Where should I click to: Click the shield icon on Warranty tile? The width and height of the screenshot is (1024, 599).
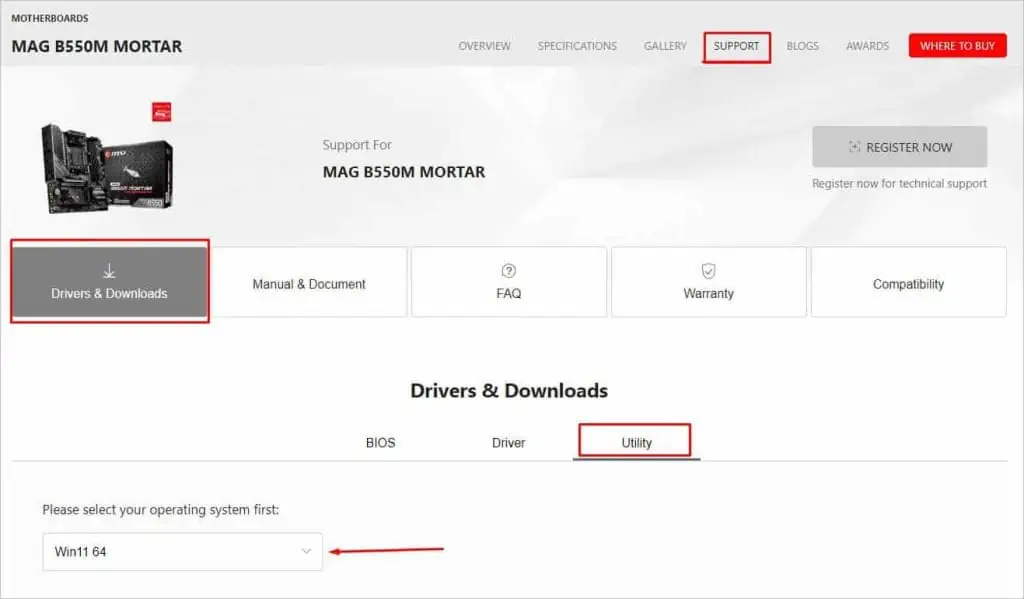[708, 268]
